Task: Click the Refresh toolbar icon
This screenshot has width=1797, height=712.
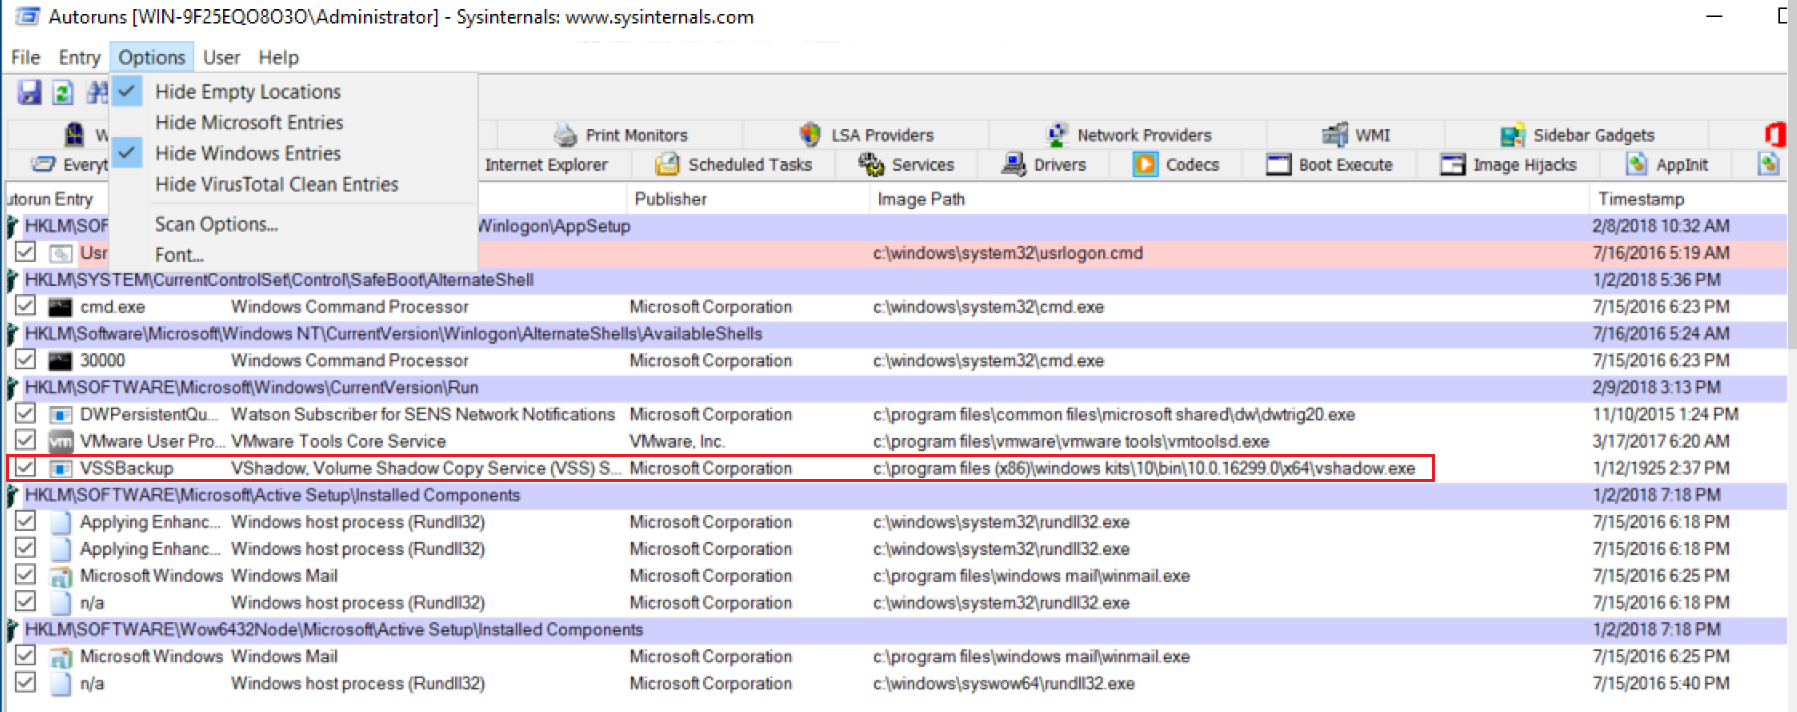Action: pos(63,93)
